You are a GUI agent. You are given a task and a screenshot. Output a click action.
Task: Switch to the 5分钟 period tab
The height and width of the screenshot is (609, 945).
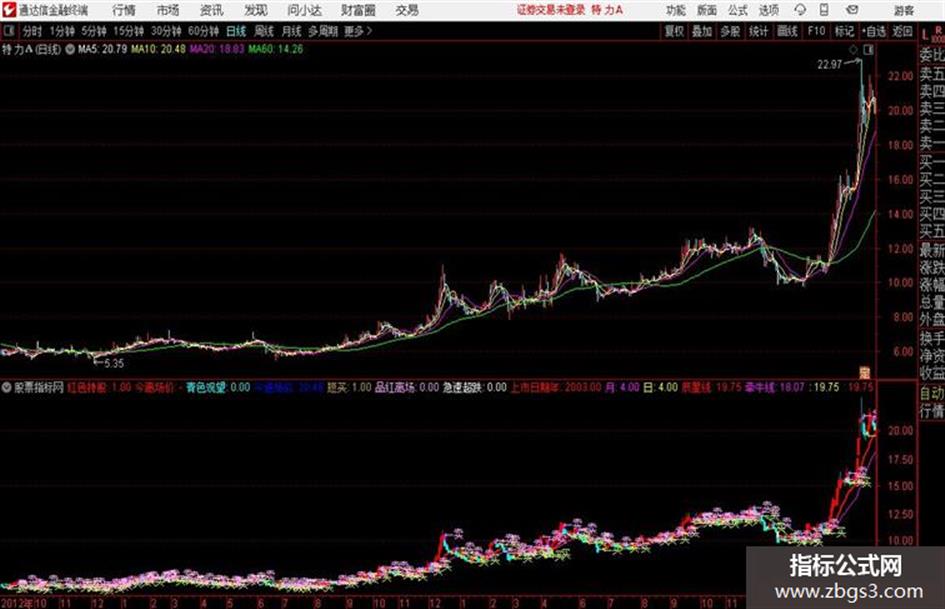tap(93, 31)
